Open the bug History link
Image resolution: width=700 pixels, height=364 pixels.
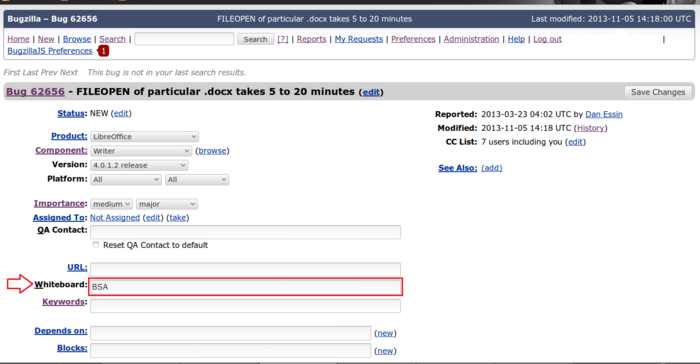tap(590, 128)
